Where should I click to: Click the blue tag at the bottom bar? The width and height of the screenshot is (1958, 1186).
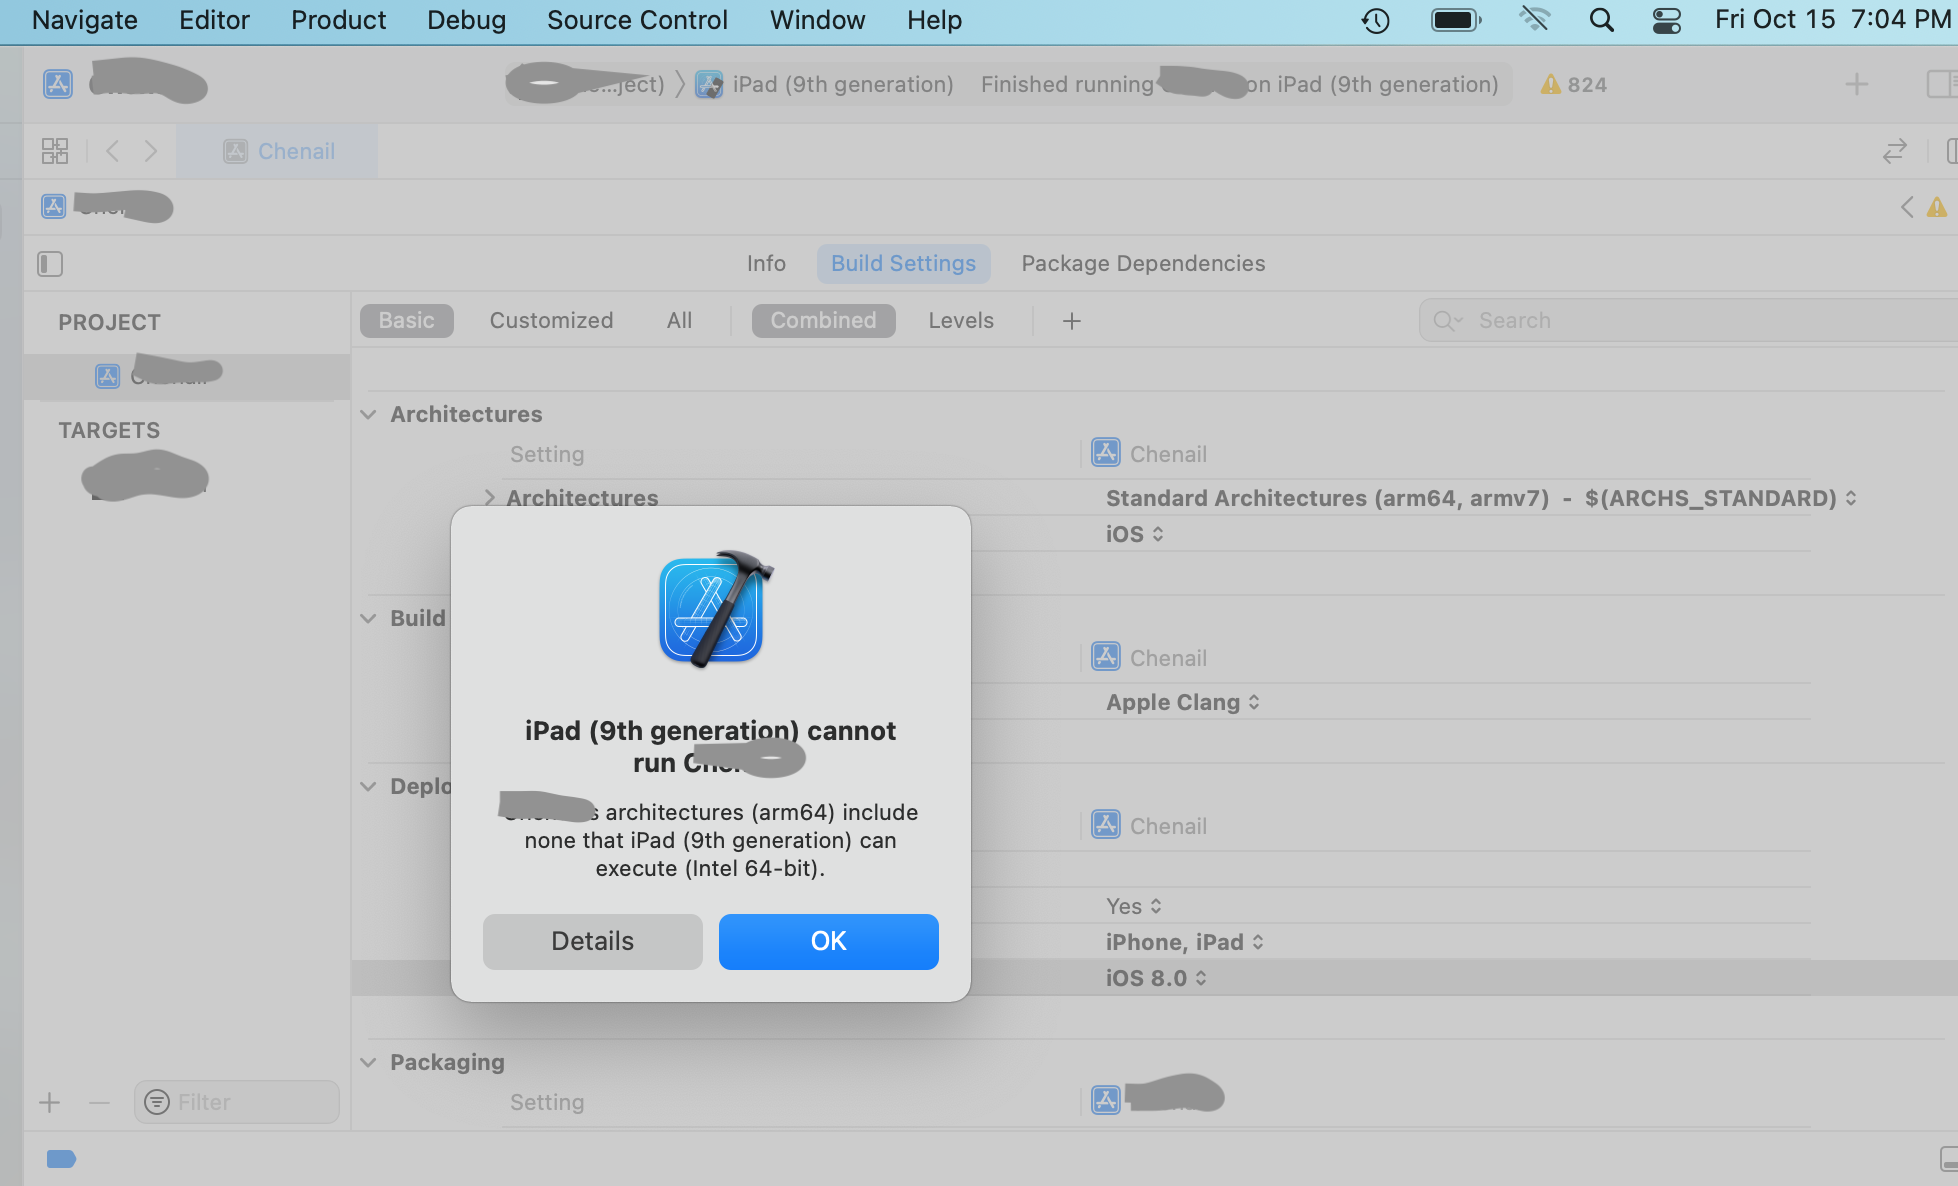click(x=61, y=1159)
